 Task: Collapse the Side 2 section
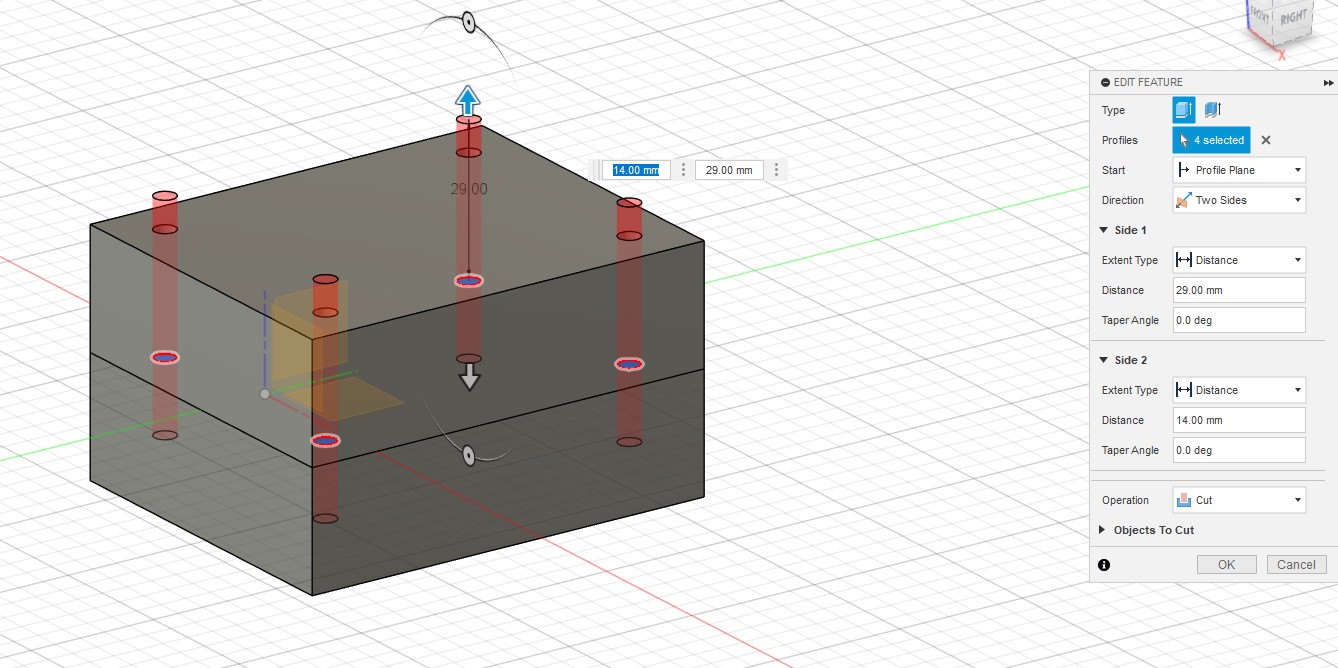1103,360
